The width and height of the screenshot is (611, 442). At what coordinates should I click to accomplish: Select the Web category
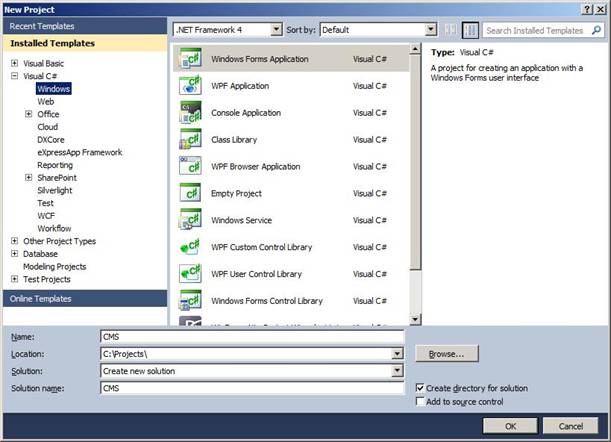click(46, 102)
